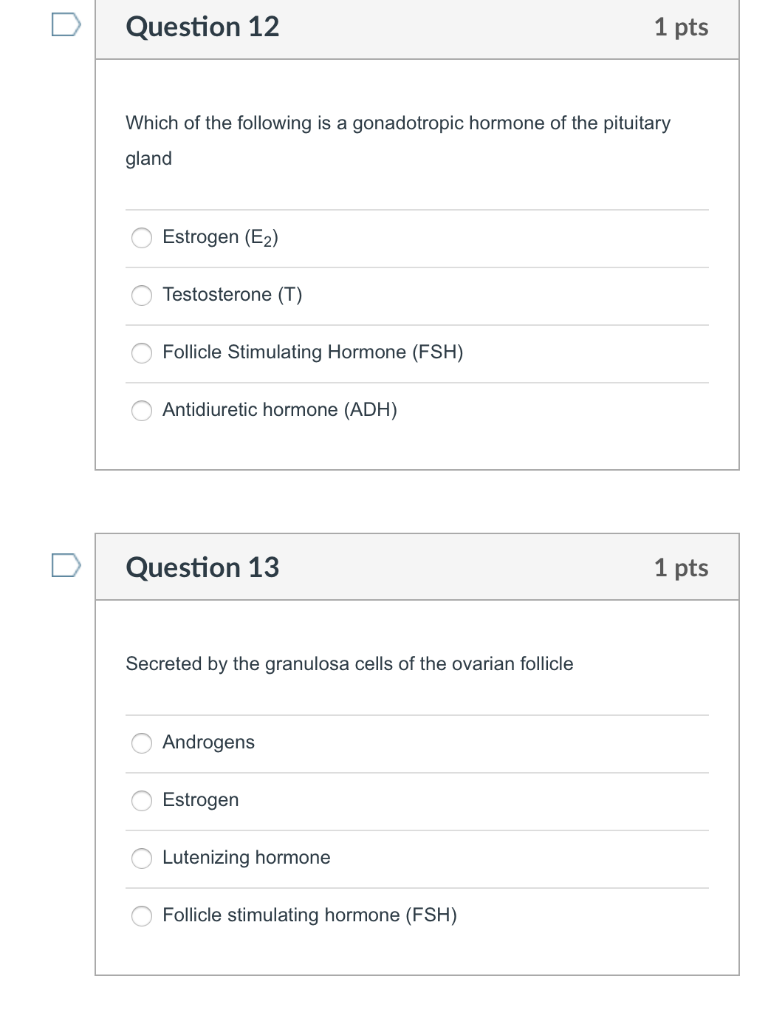Screen dimensions: 768x1024
Task: Choose Follicle stimulating hormone (FSH) in Question 13
Action: click(142, 916)
